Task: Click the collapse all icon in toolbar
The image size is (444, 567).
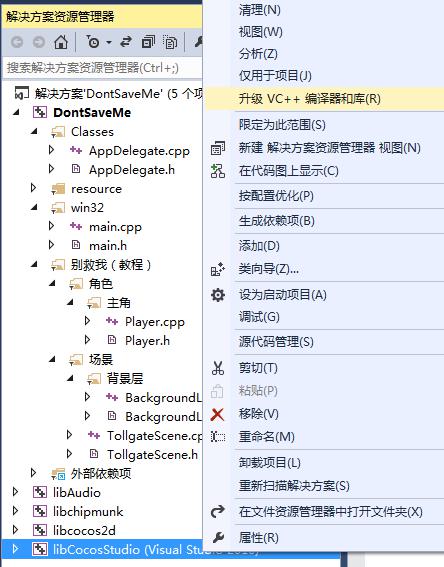Action: pyautogui.click(x=148, y=42)
